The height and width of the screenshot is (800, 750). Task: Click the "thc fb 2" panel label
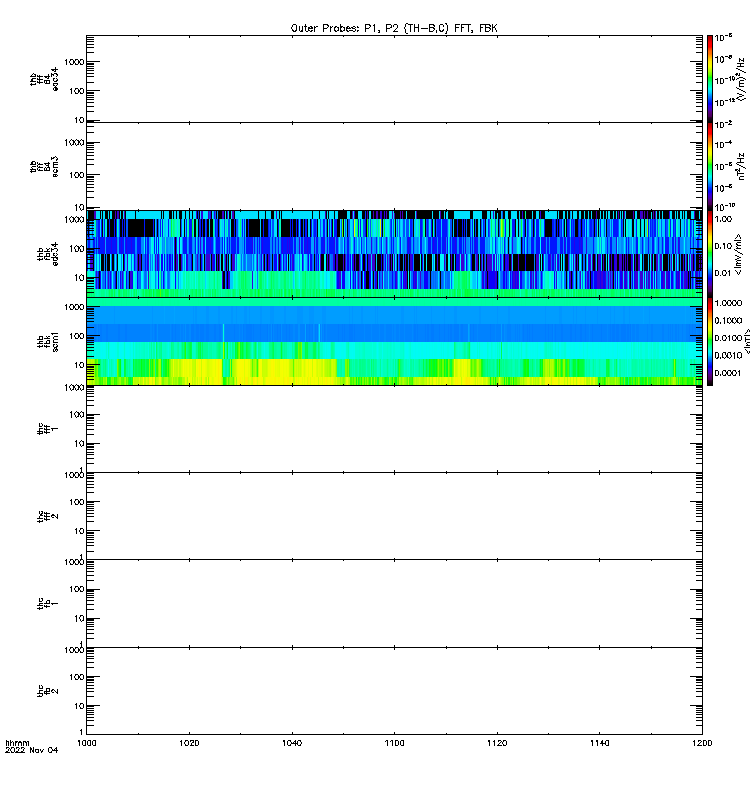pyautogui.click(x=48, y=691)
